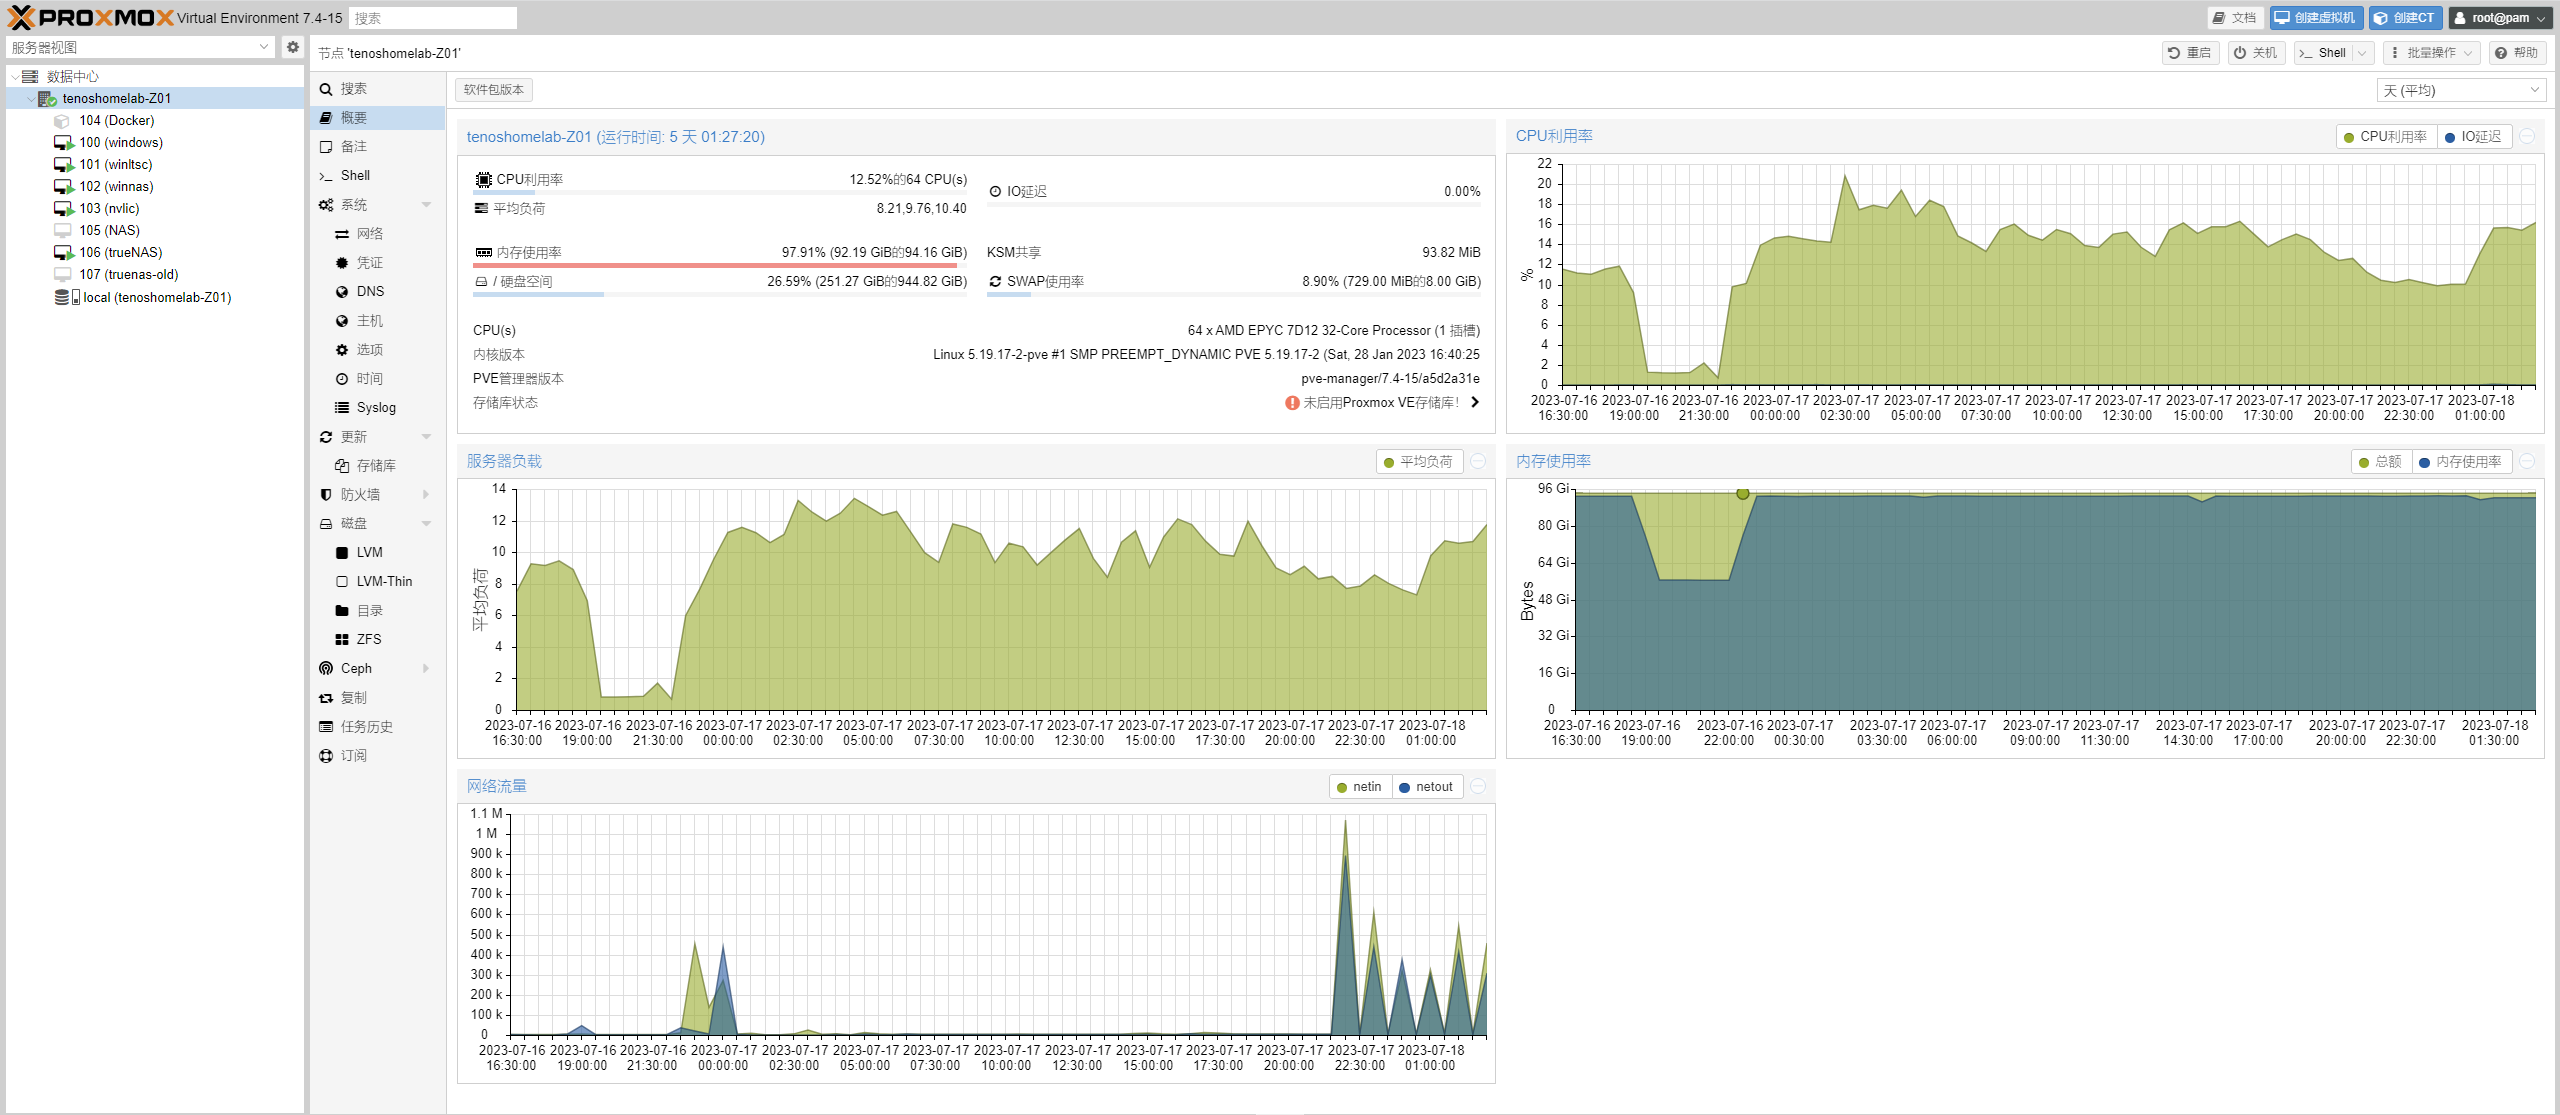
Task: Click the Ceph icon
Action: 326,669
